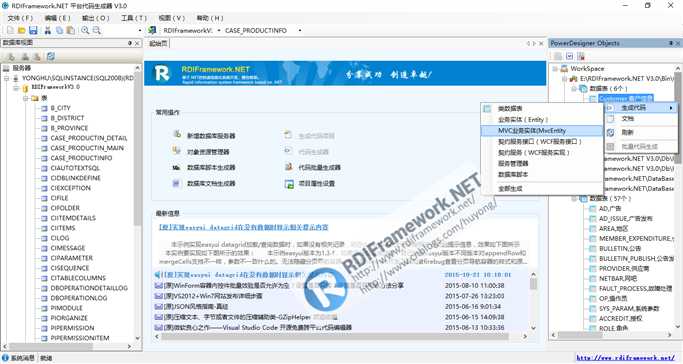Click the Copy toolbar icon

coord(59,30)
